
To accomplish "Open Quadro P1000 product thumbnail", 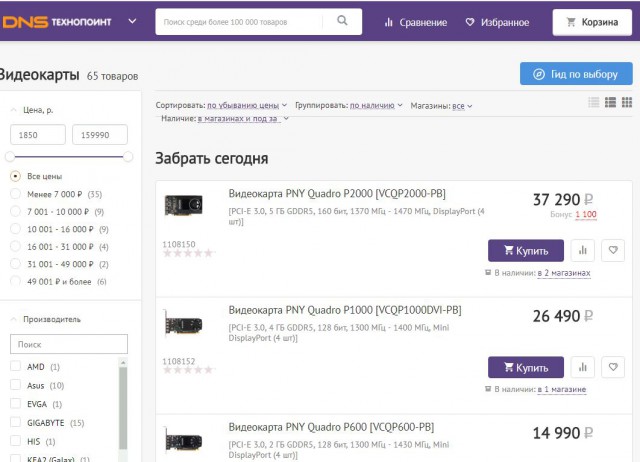I will coord(183,325).
